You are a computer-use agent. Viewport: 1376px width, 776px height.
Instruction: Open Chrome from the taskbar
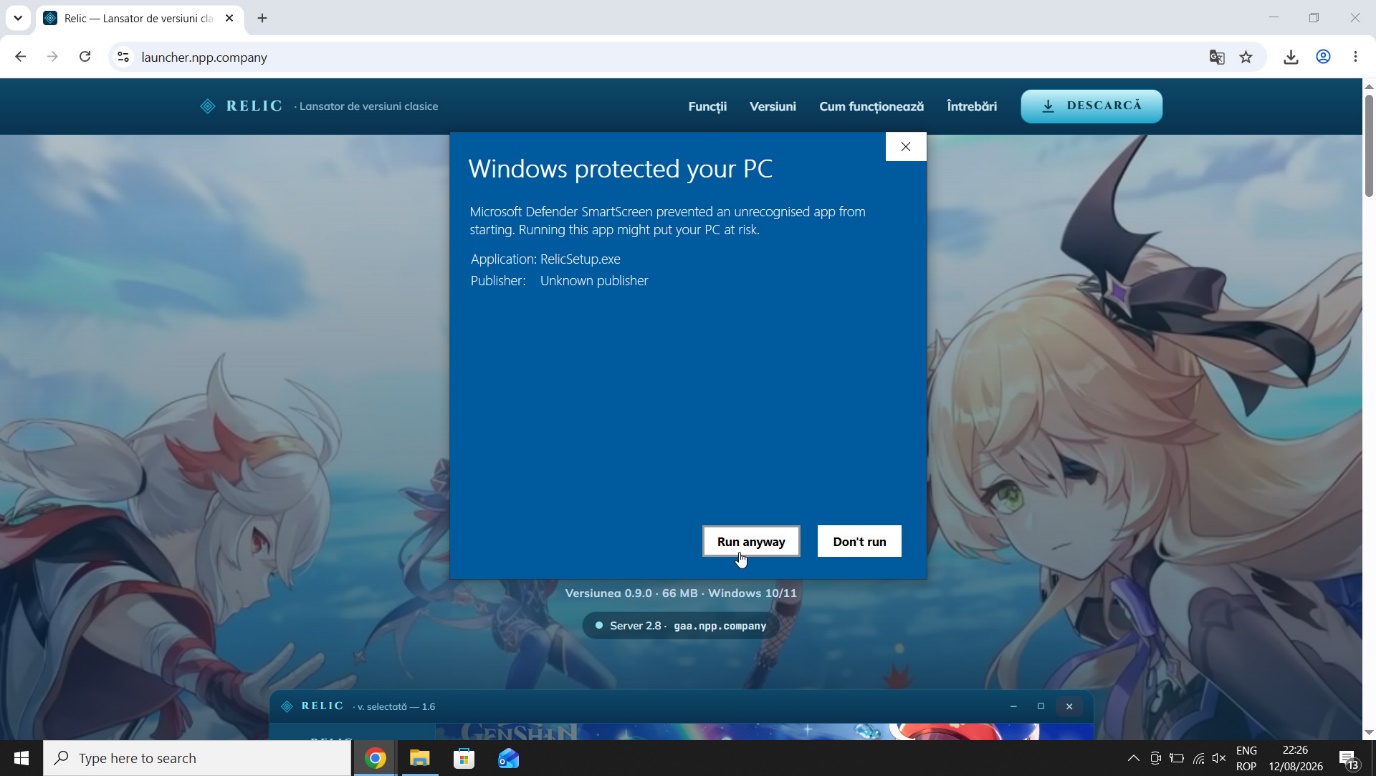(x=375, y=758)
